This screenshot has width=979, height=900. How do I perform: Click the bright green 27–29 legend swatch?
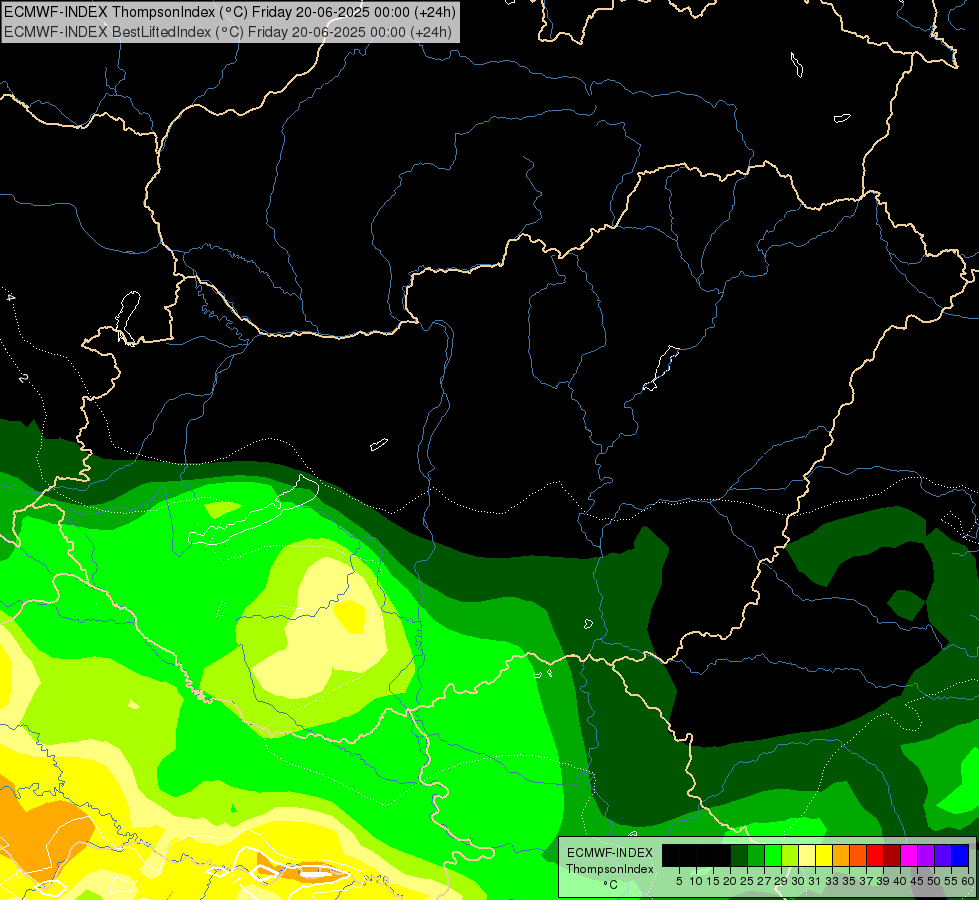click(x=773, y=855)
